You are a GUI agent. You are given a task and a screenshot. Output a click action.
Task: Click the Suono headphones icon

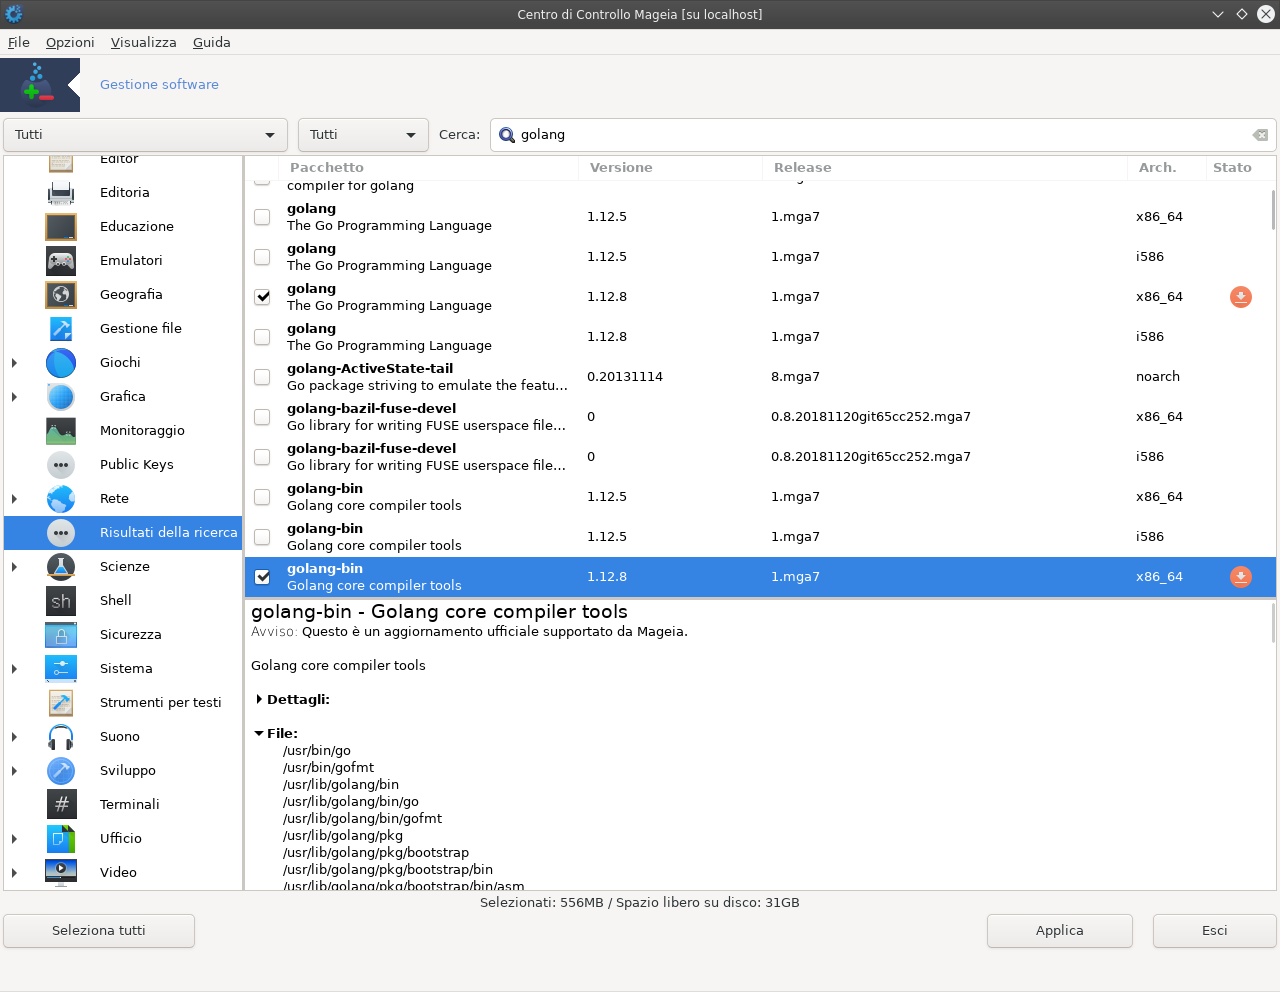click(61, 736)
